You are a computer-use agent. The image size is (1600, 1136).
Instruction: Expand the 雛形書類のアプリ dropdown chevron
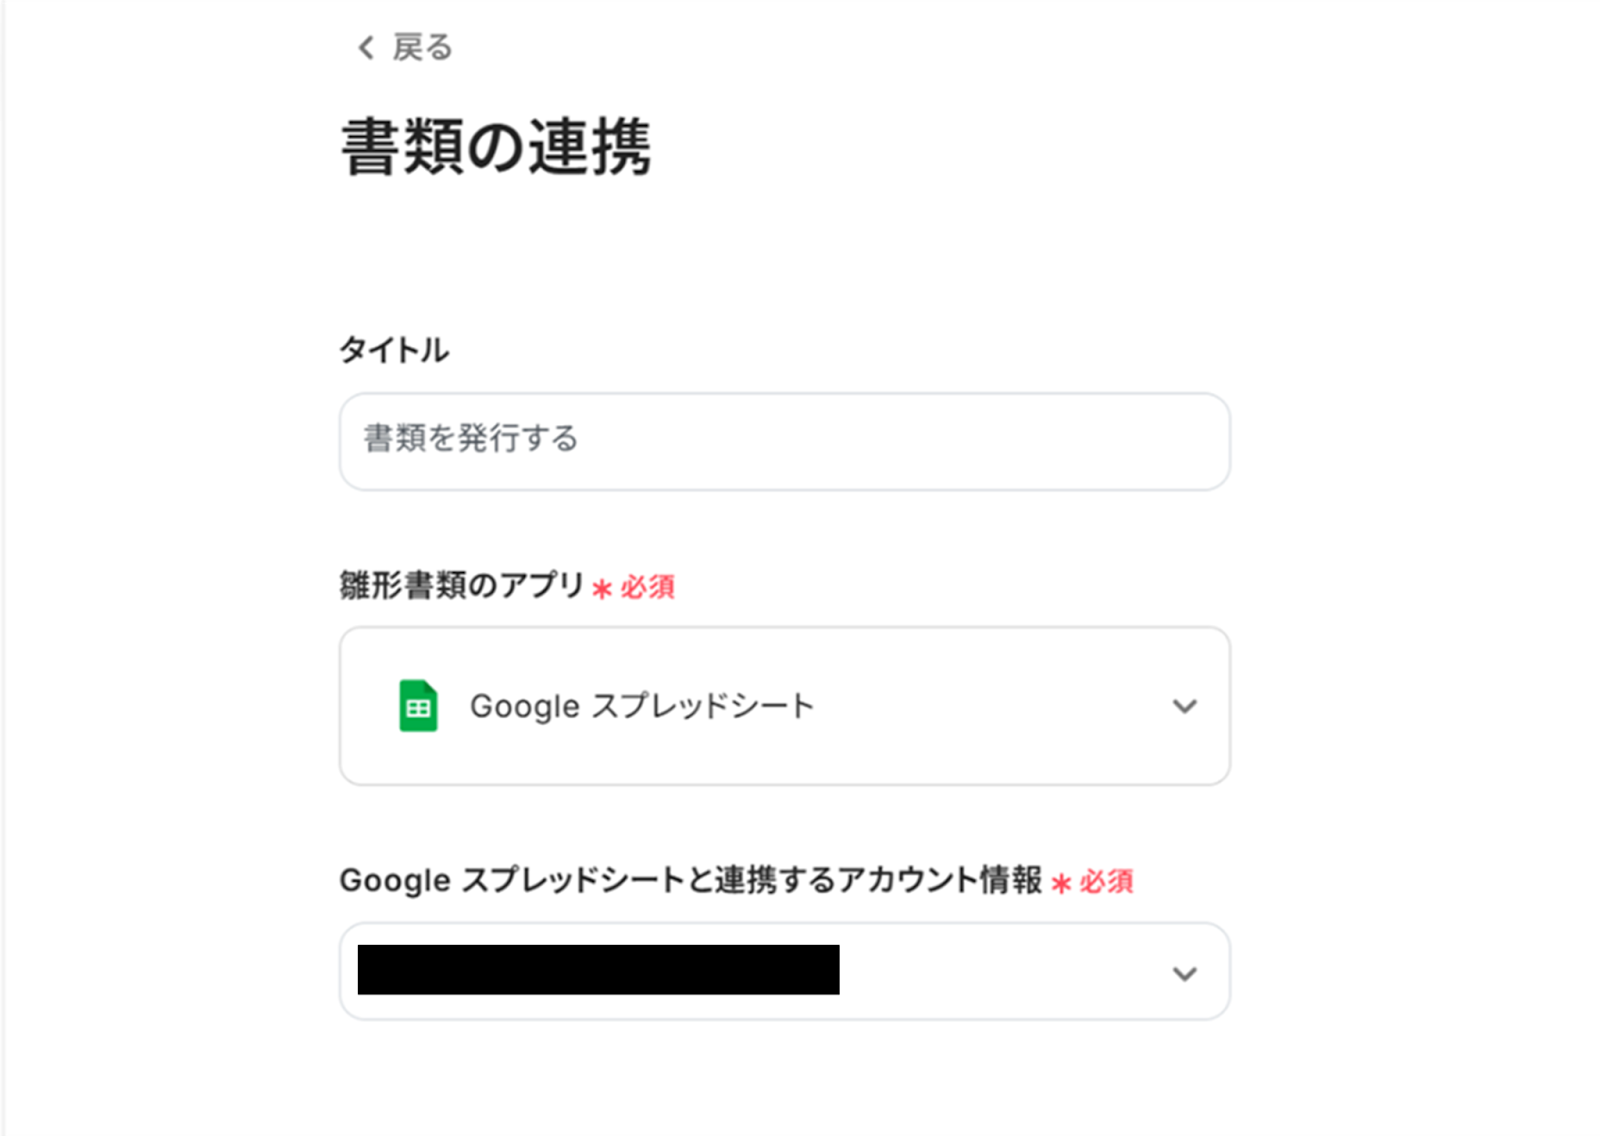point(1185,706)
